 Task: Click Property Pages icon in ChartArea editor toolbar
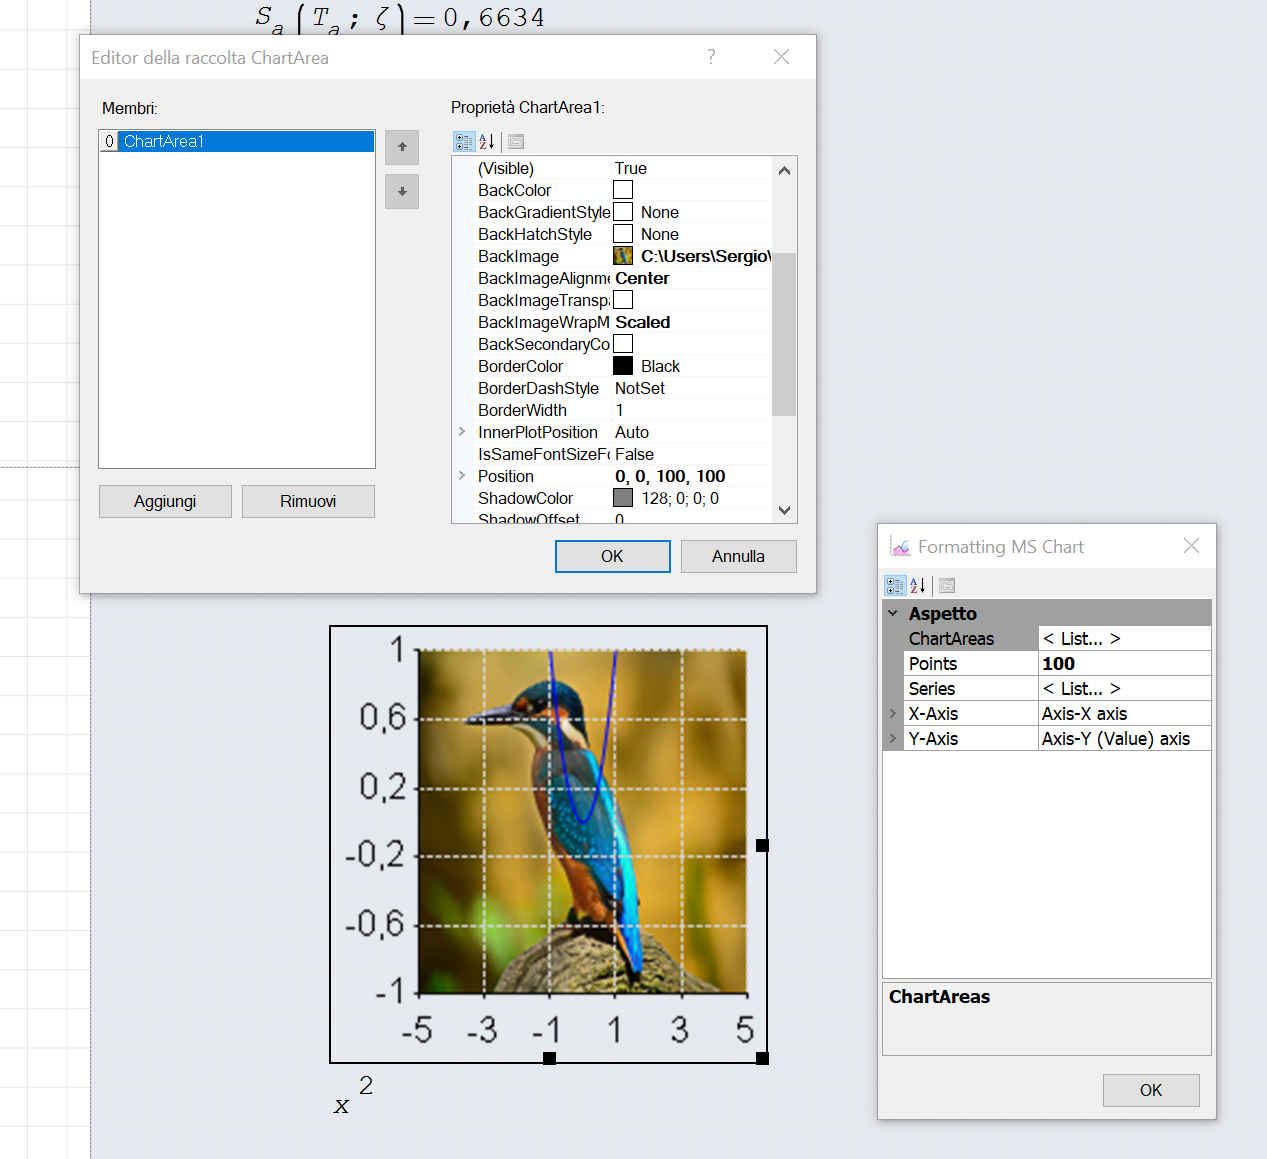coord(516,141)
